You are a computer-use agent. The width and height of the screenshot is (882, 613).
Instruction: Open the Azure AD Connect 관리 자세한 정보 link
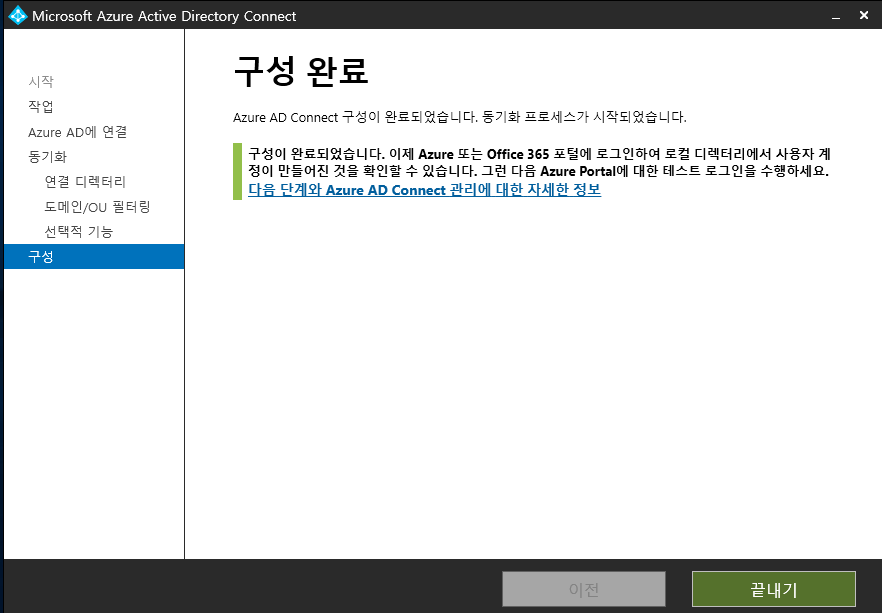(x=425, y=190)
